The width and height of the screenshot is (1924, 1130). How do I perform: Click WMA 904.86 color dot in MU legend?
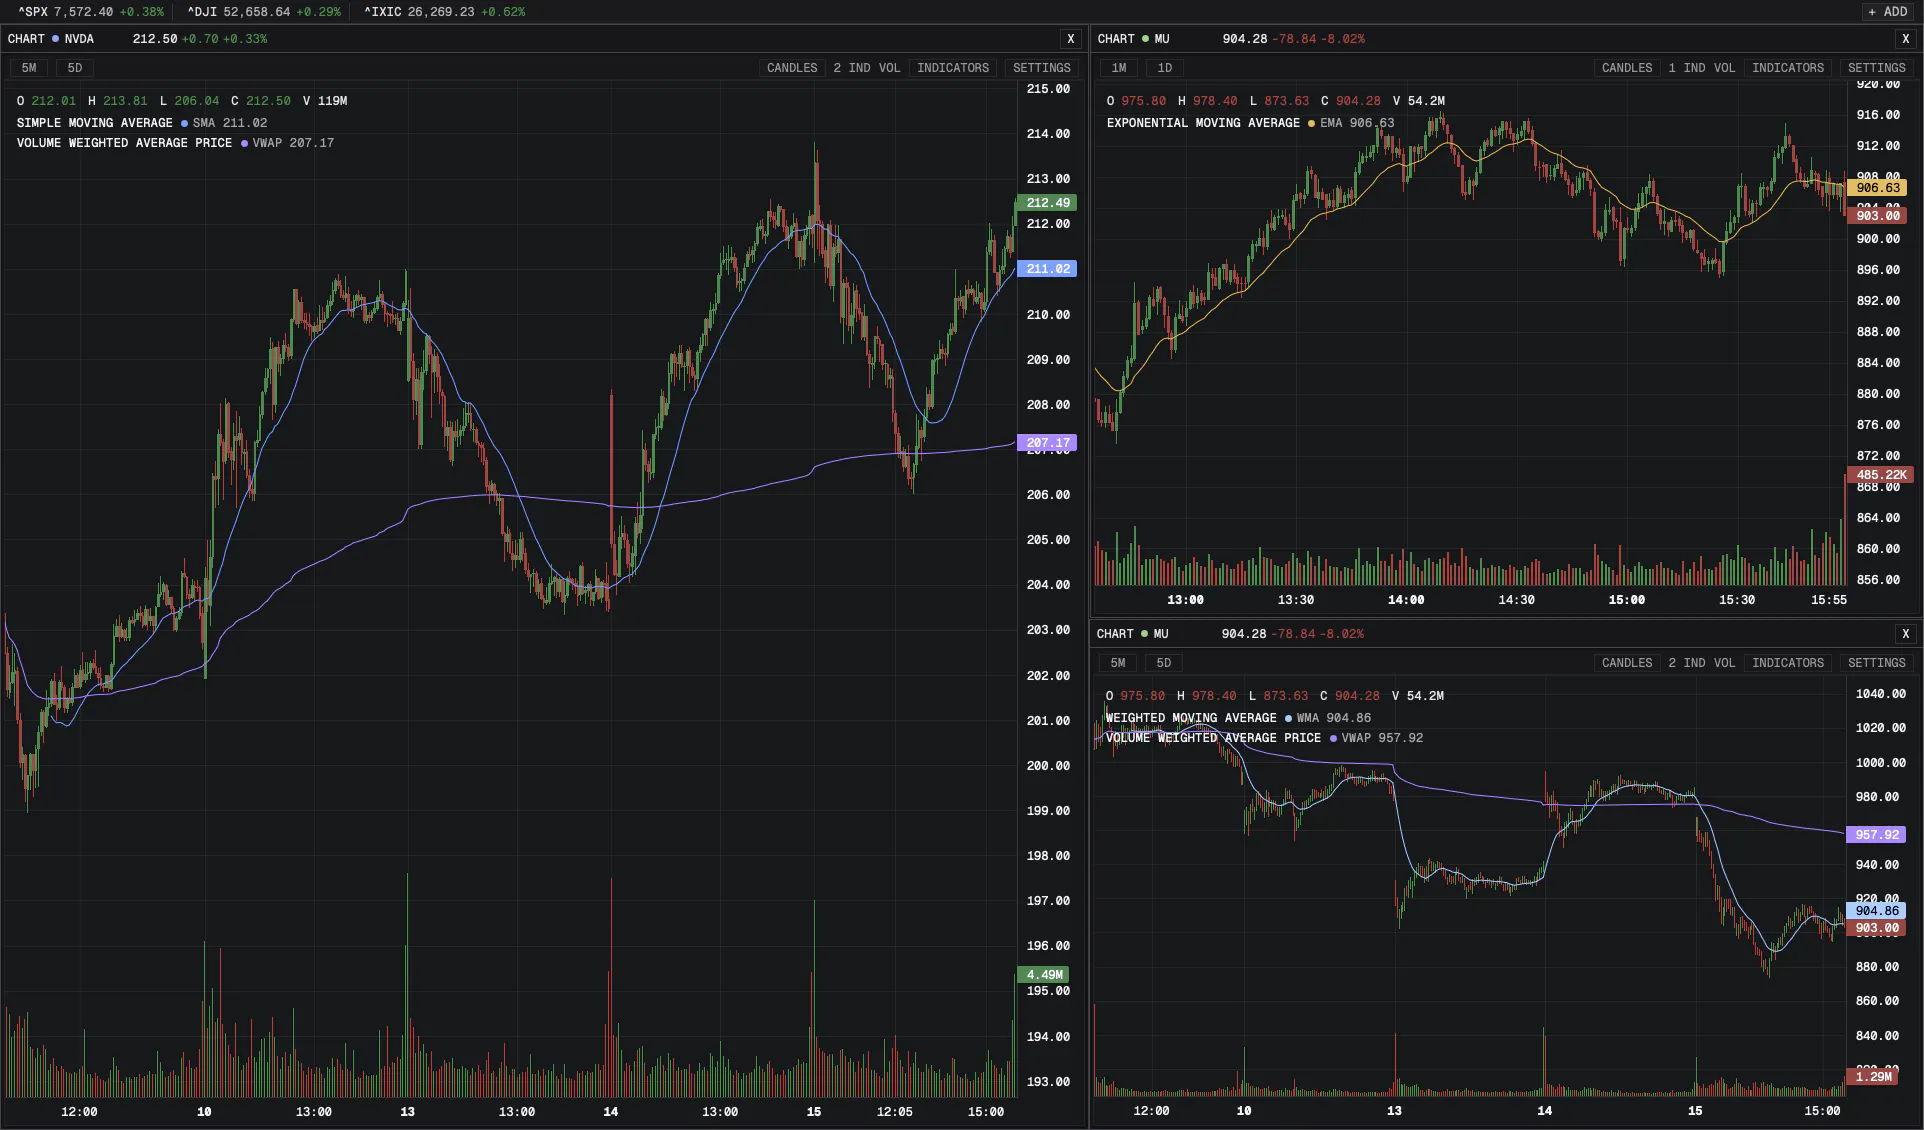point(1288,719)
